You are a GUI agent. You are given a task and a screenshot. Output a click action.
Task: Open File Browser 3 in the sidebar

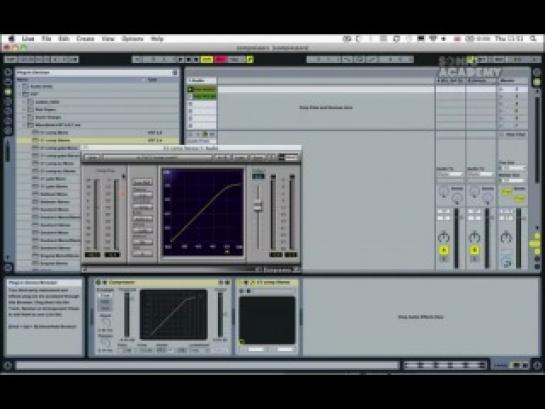tap(8, 121)
